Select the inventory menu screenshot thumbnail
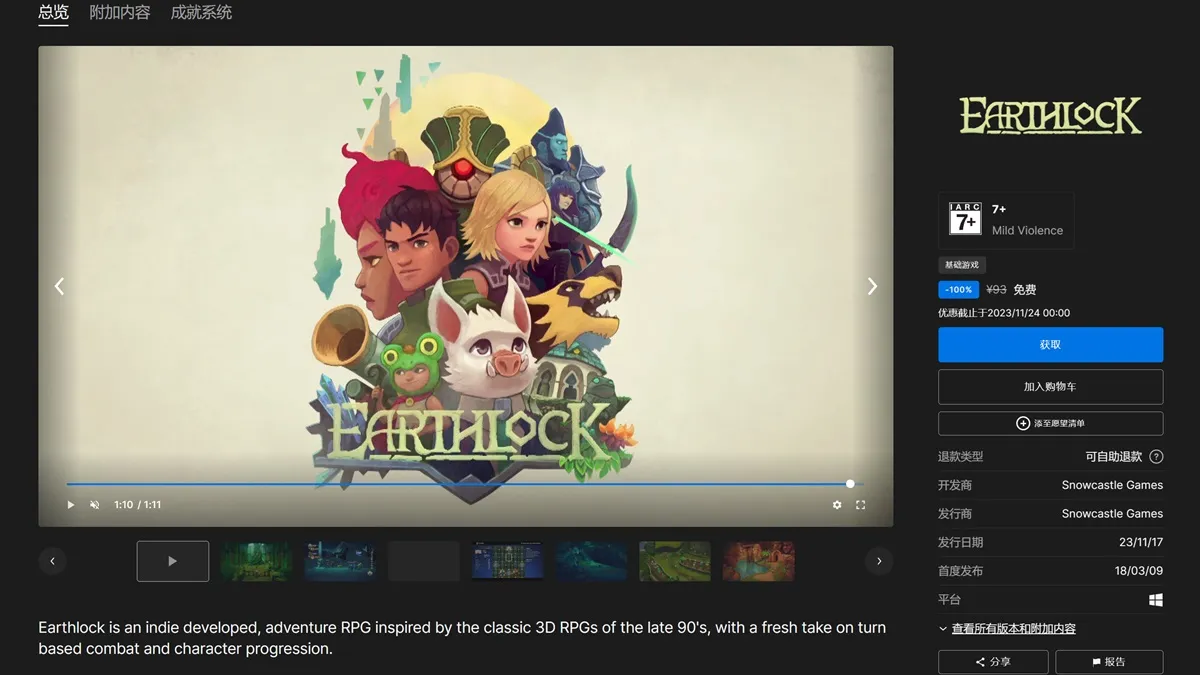This screenshot has width=1200, height=675. click(x=508, y=561)
